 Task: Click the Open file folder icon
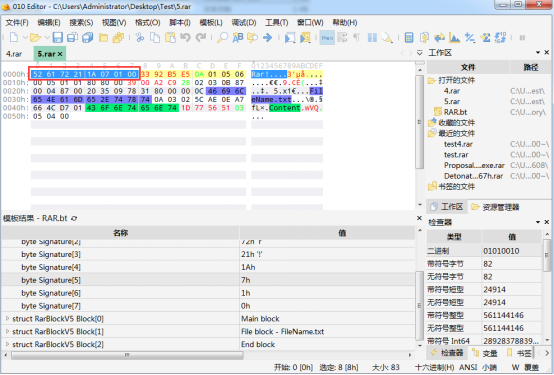[x=35, y=37]
